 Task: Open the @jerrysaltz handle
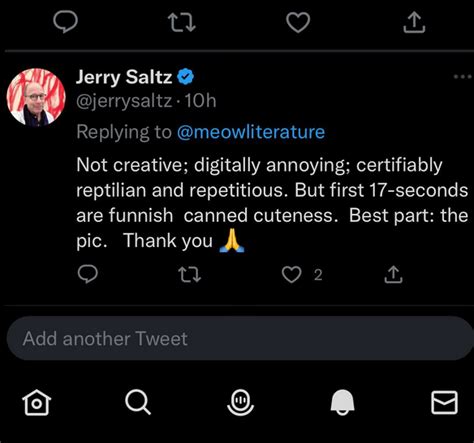point(124,101)
